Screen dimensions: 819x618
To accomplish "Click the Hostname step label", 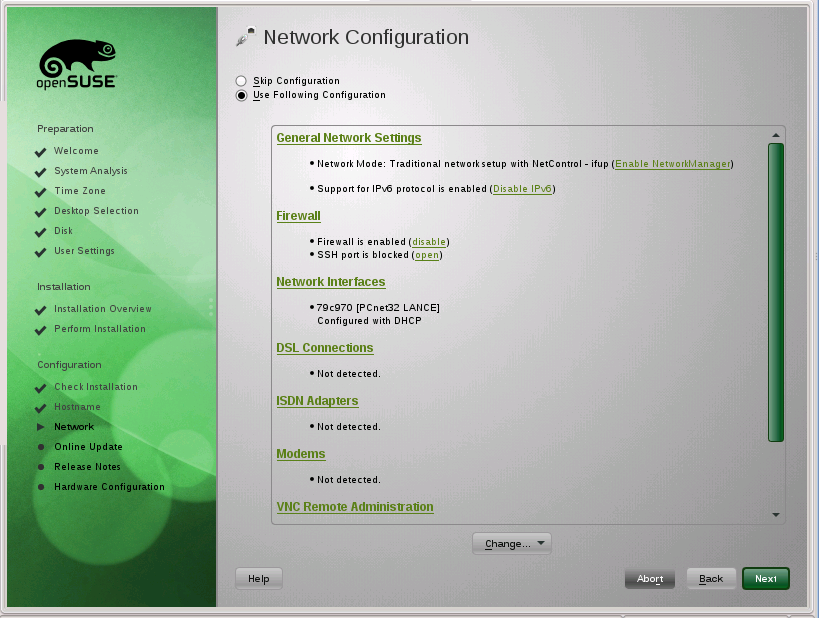I will 77,407.
